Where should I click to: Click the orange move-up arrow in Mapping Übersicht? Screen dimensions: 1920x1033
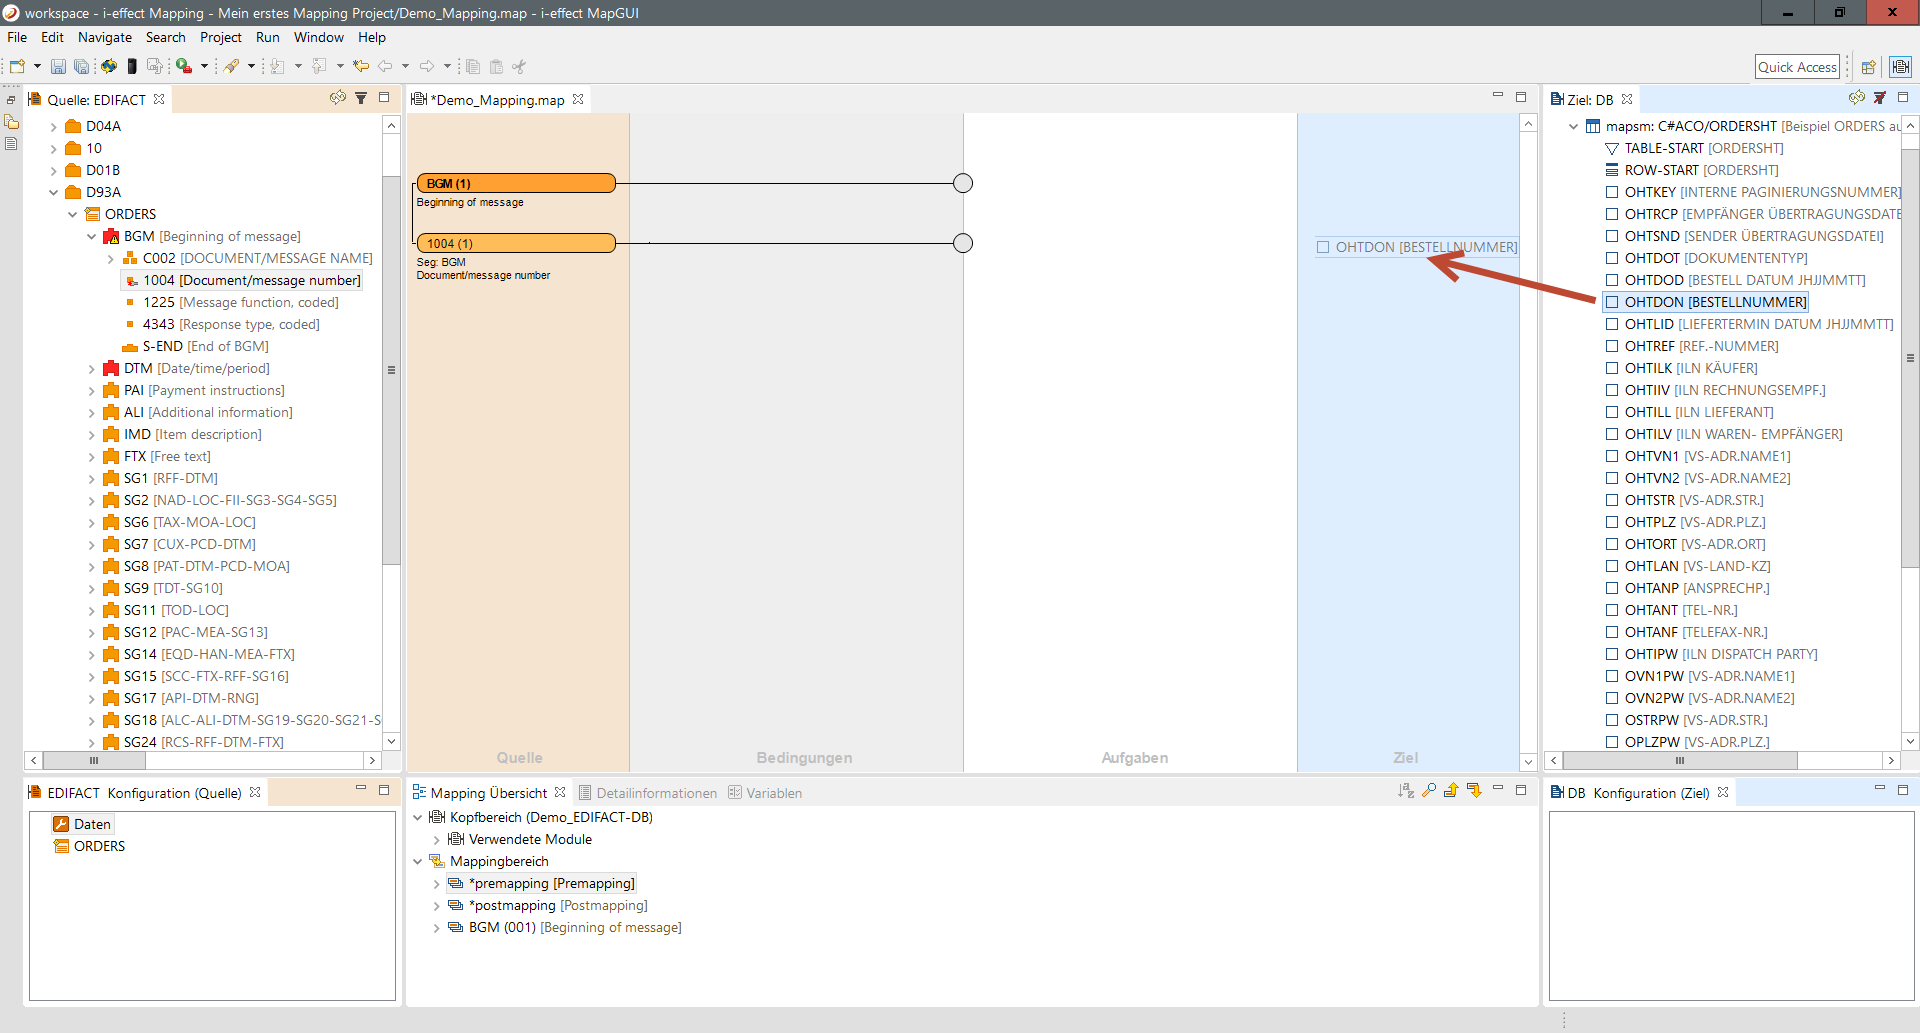click(1451, 791)
